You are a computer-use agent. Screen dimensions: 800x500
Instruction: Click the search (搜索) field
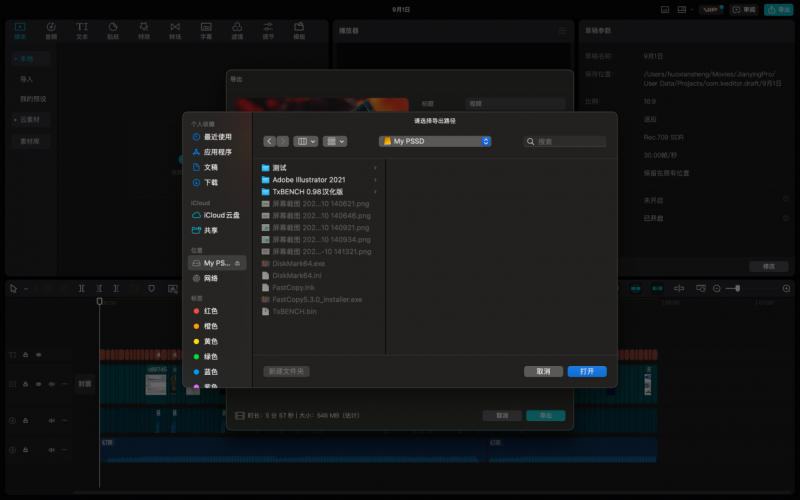[570, 142]
